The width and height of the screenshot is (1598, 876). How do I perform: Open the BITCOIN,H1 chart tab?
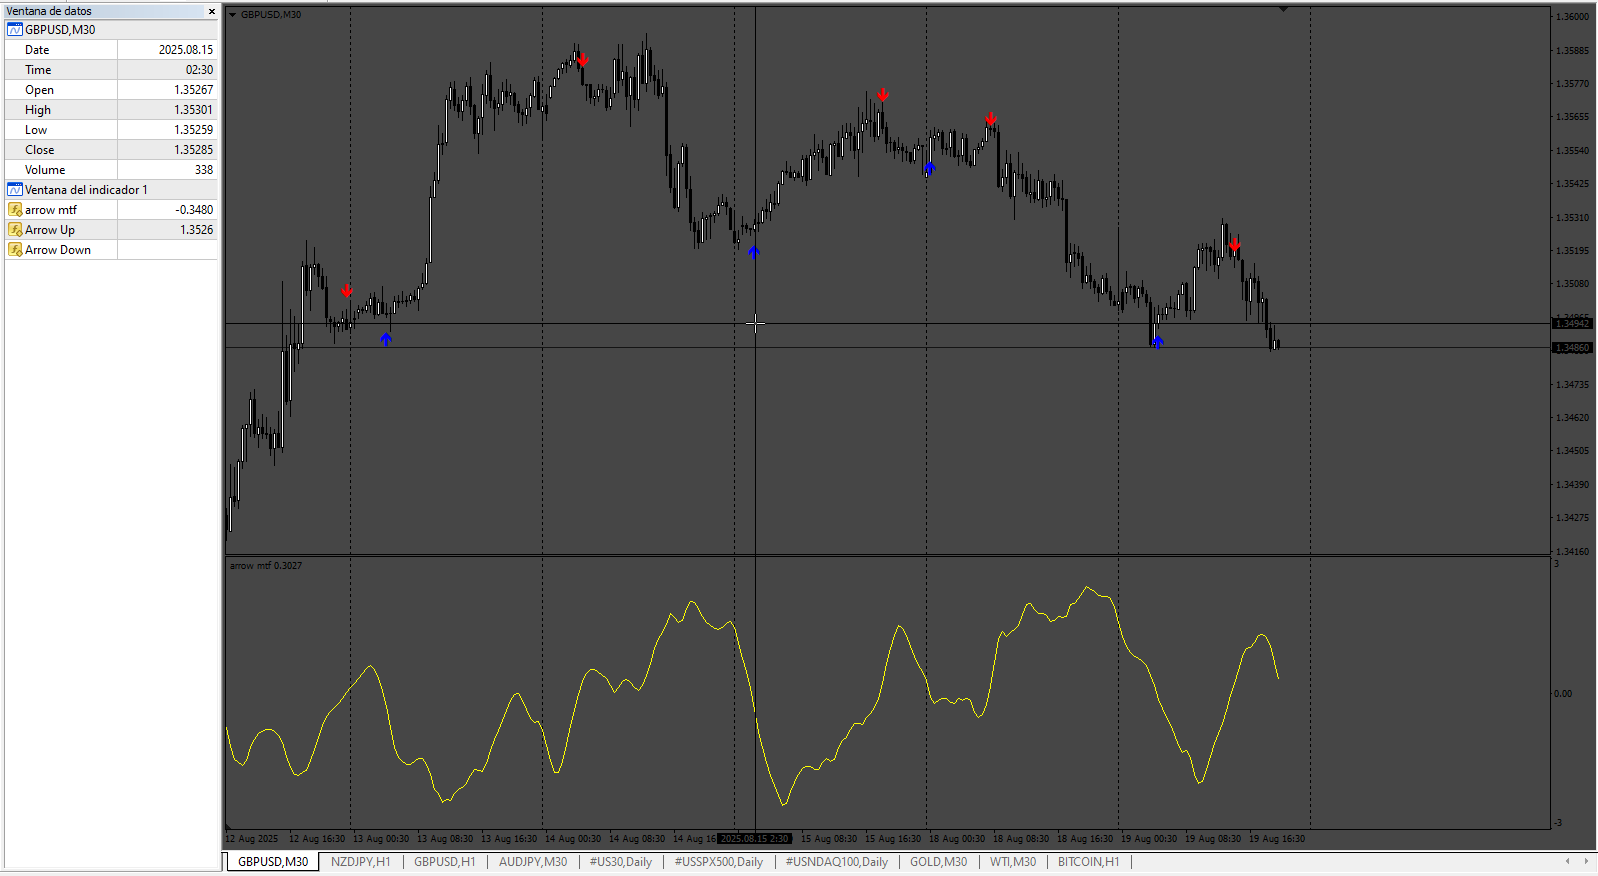tap(1089, 862)
